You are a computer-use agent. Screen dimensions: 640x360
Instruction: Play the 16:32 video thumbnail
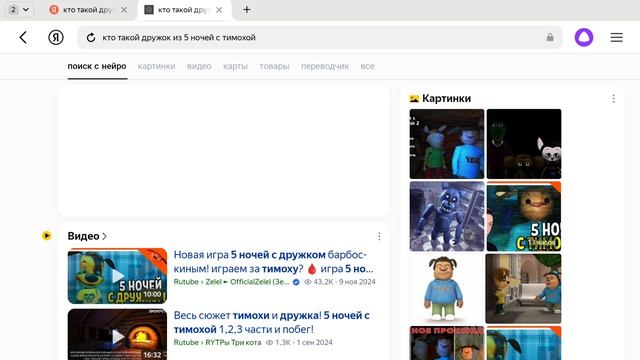click(x=117, y=335)
